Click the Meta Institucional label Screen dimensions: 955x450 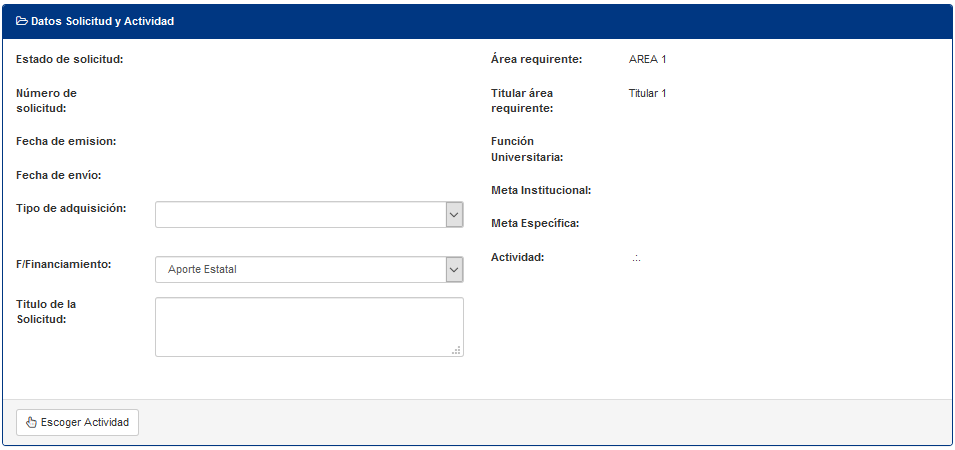(x=541, y=191)
